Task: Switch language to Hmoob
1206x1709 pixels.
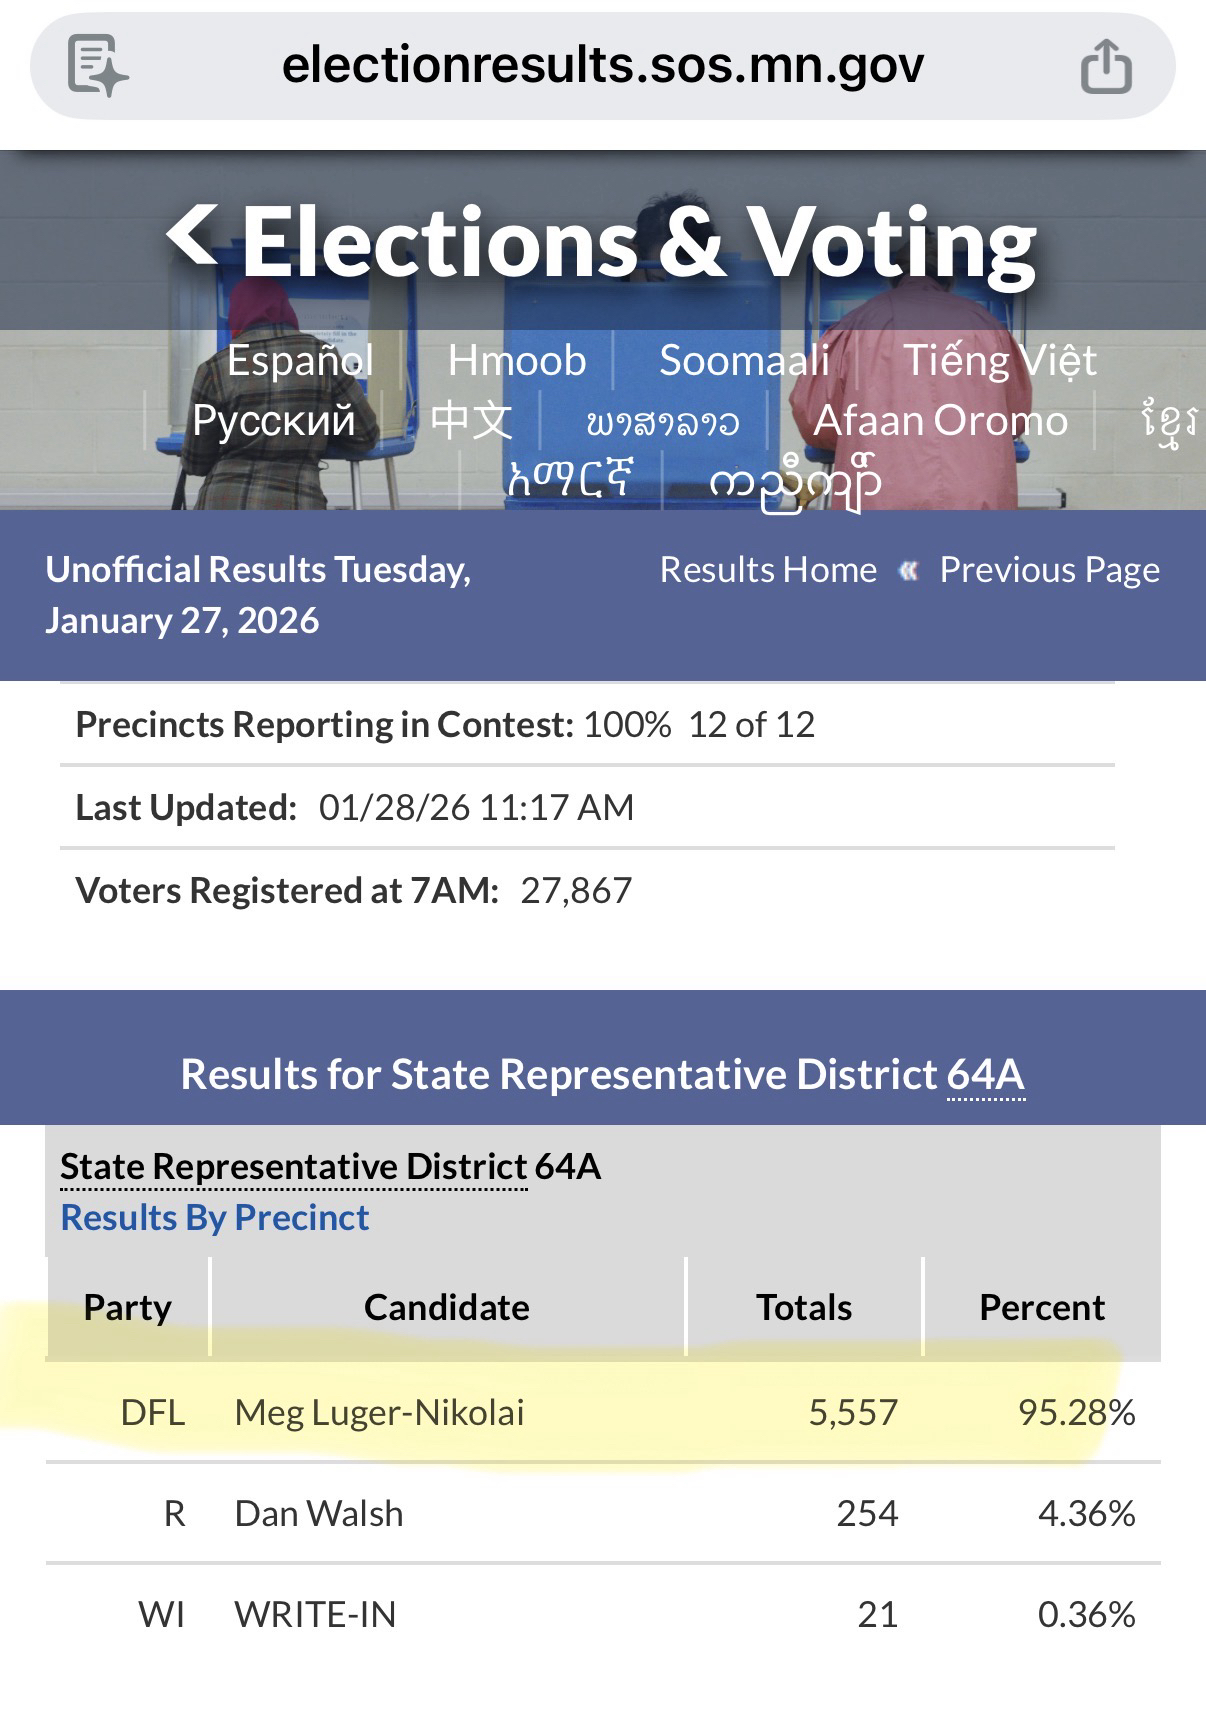Action: click(x=516, y=360)
